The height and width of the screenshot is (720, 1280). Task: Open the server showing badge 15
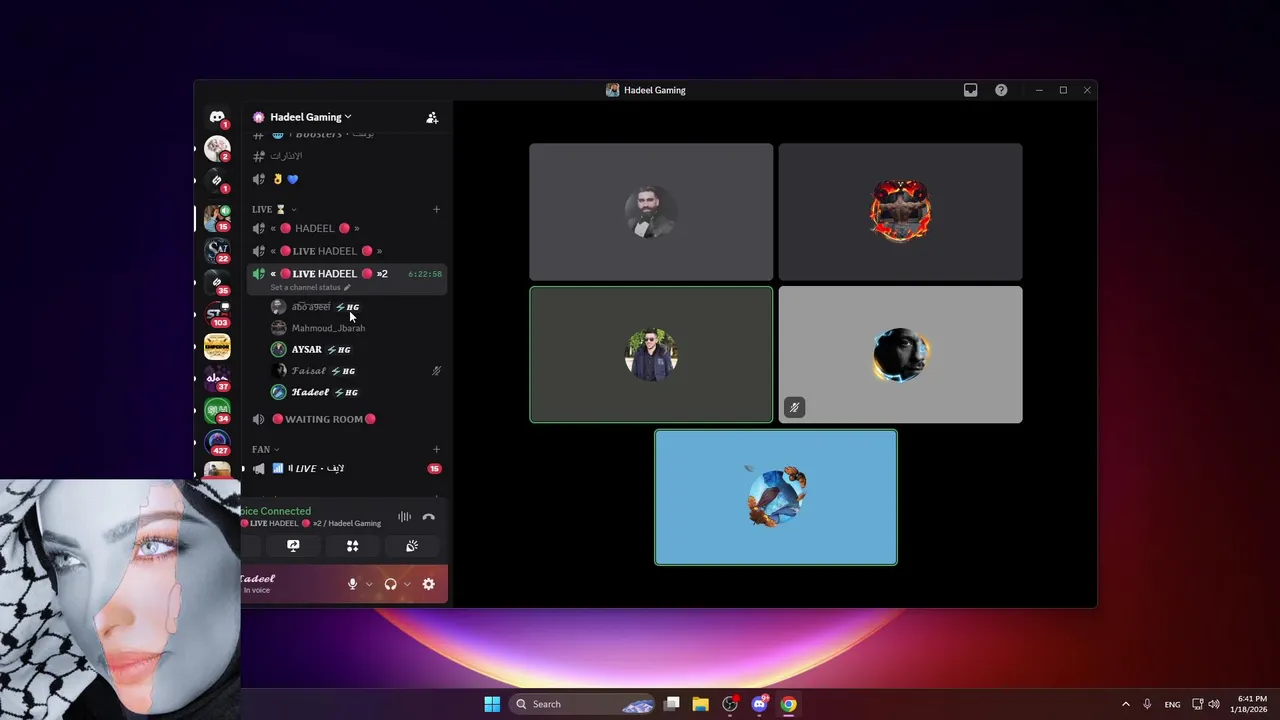pyautogui.click(x=217, y=217)
